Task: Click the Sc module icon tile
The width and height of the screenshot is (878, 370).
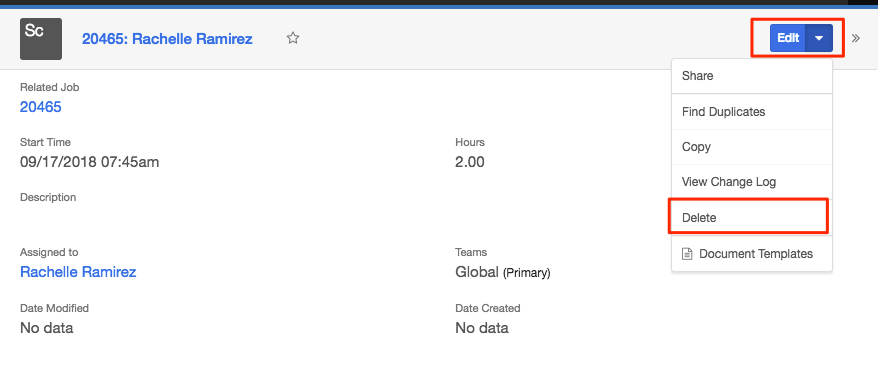Action: (41, 39)
